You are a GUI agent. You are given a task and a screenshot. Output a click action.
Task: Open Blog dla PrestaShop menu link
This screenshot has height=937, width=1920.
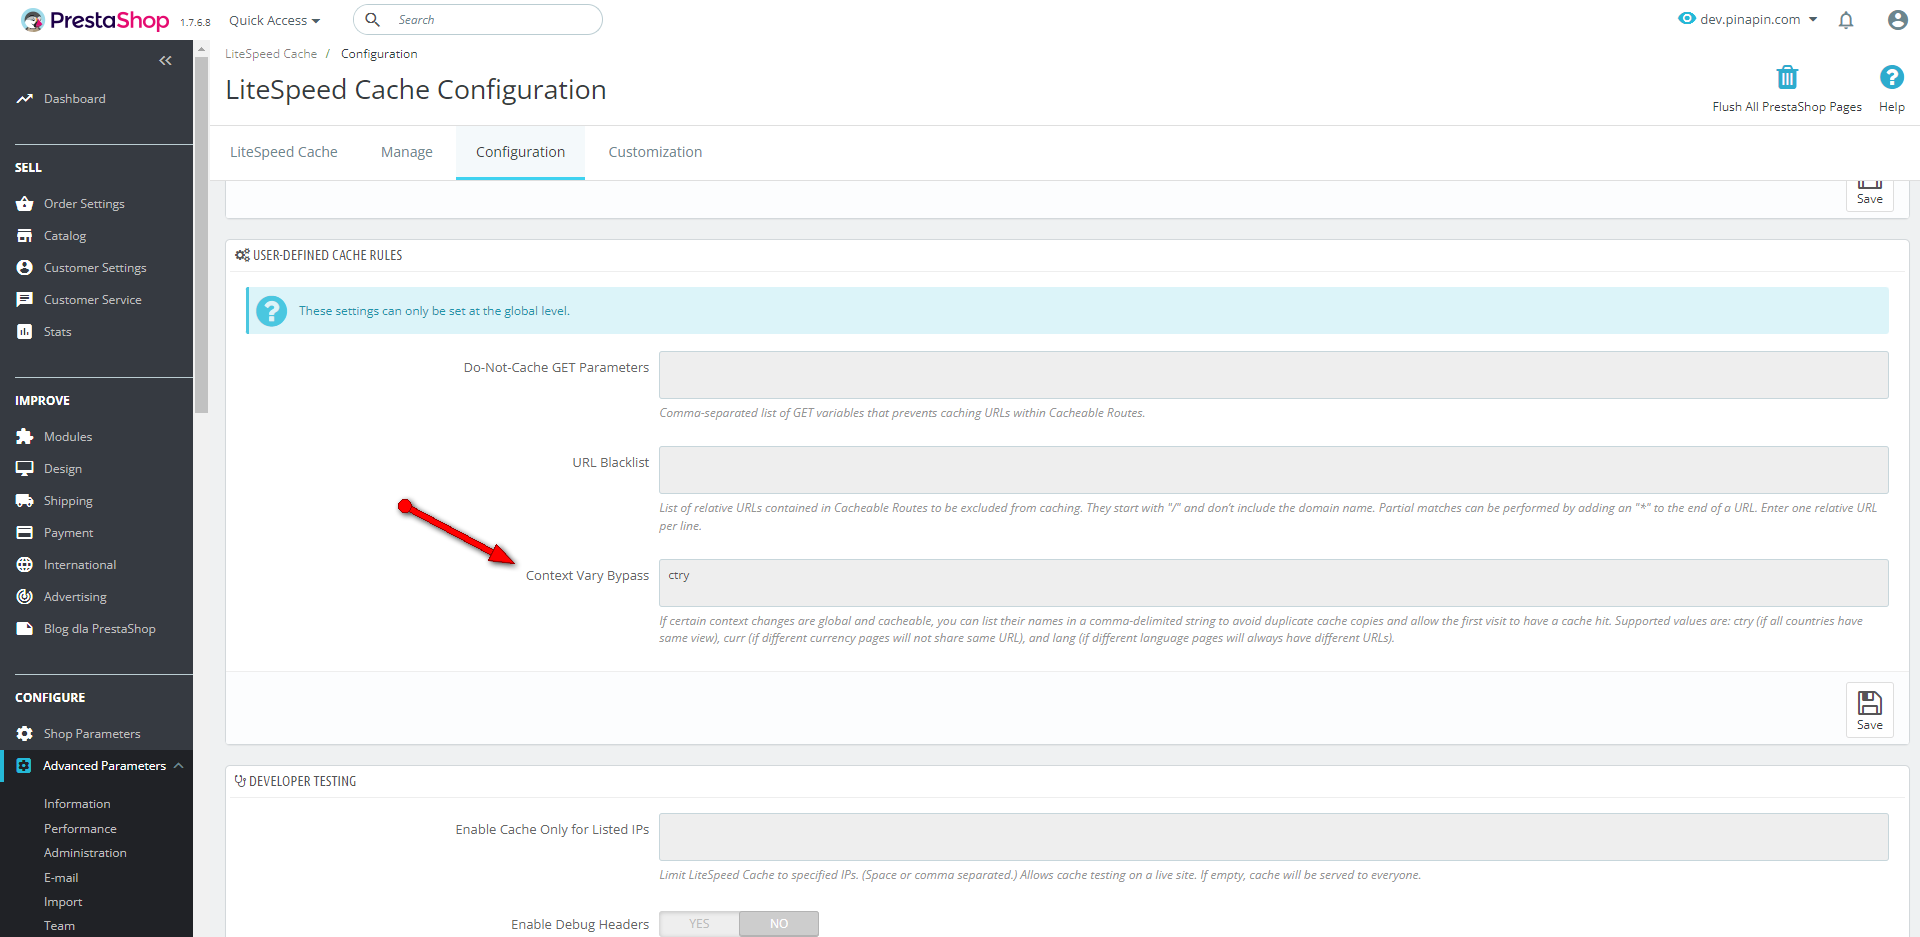tap(100, 629)
